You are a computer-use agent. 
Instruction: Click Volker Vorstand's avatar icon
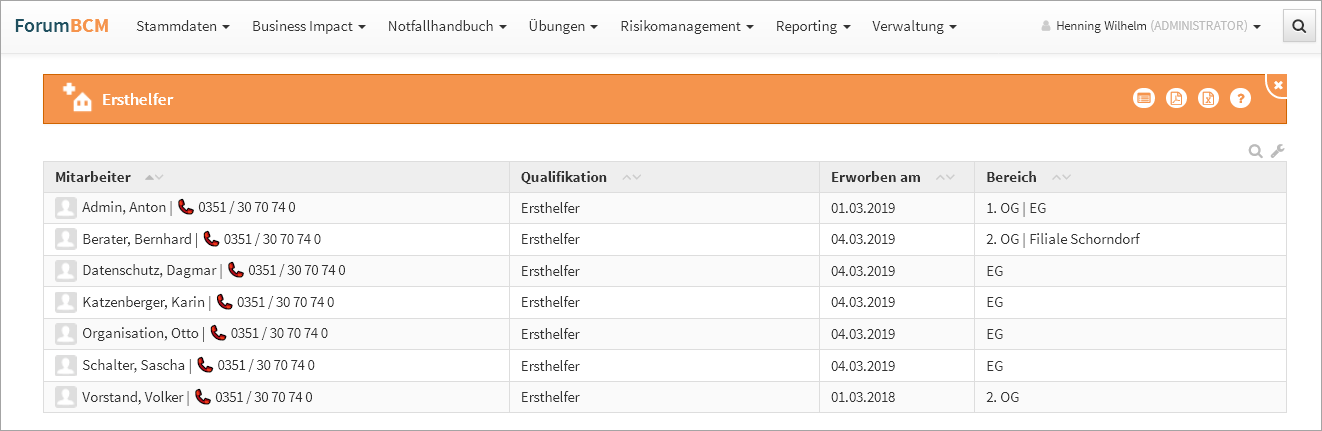tap(65, 397)
